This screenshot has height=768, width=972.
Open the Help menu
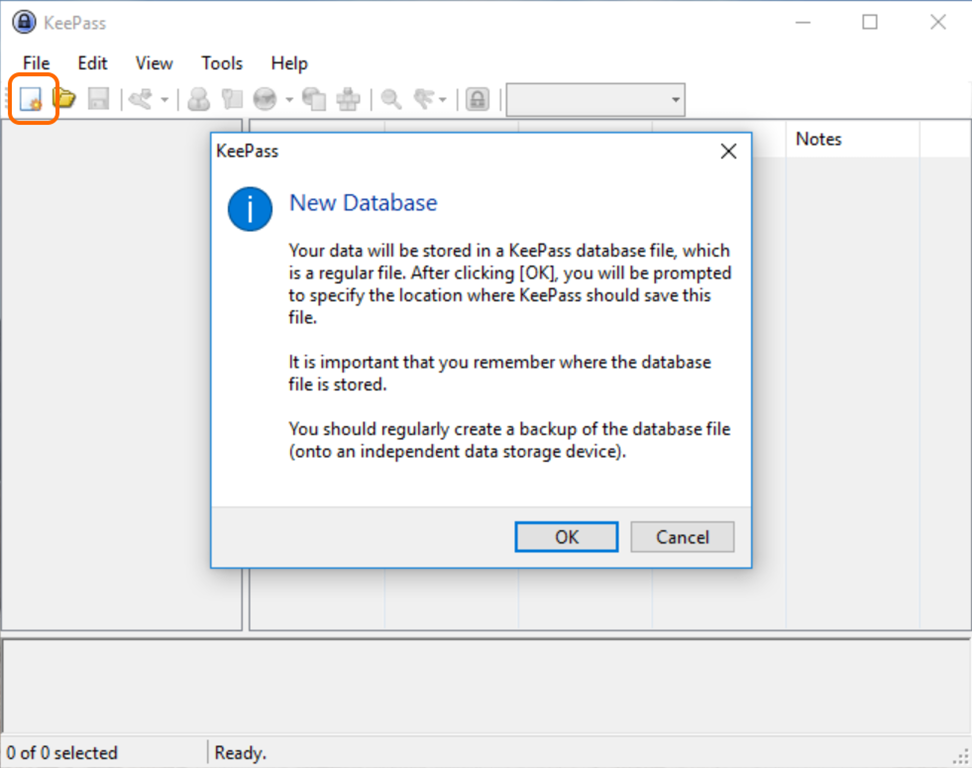[x=289, y=63]
